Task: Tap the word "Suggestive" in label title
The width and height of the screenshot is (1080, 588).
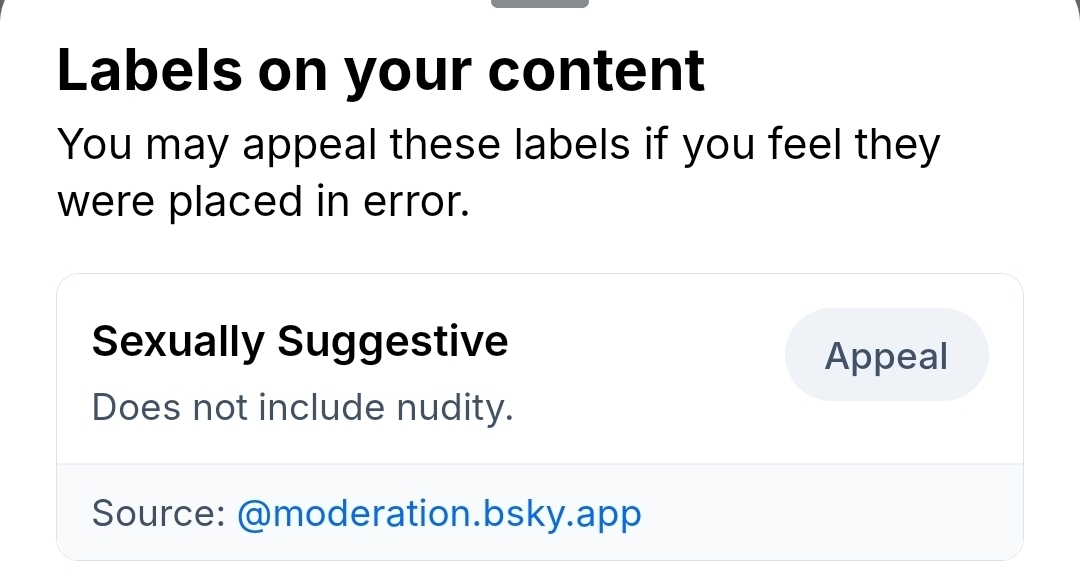Action: click(393, 342)
